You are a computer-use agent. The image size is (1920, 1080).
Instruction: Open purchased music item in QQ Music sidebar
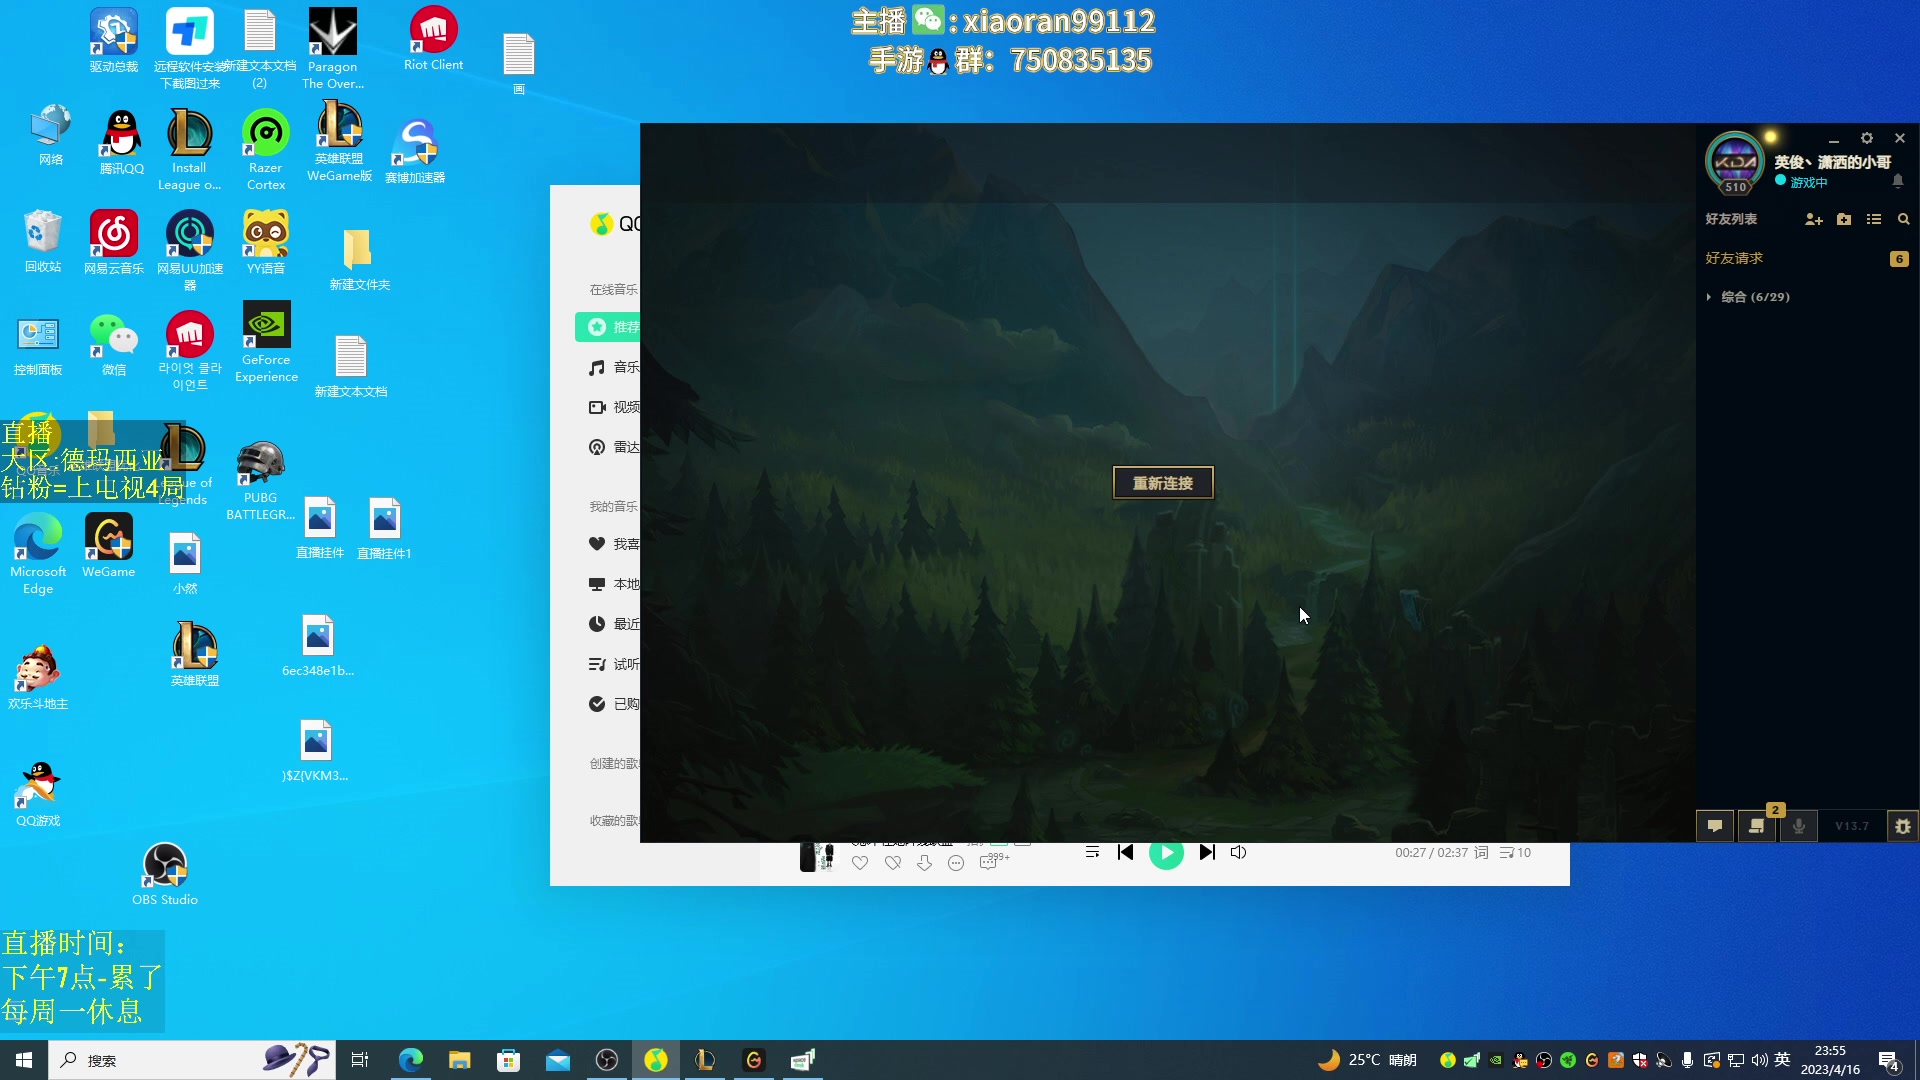(x=612, y=704)
